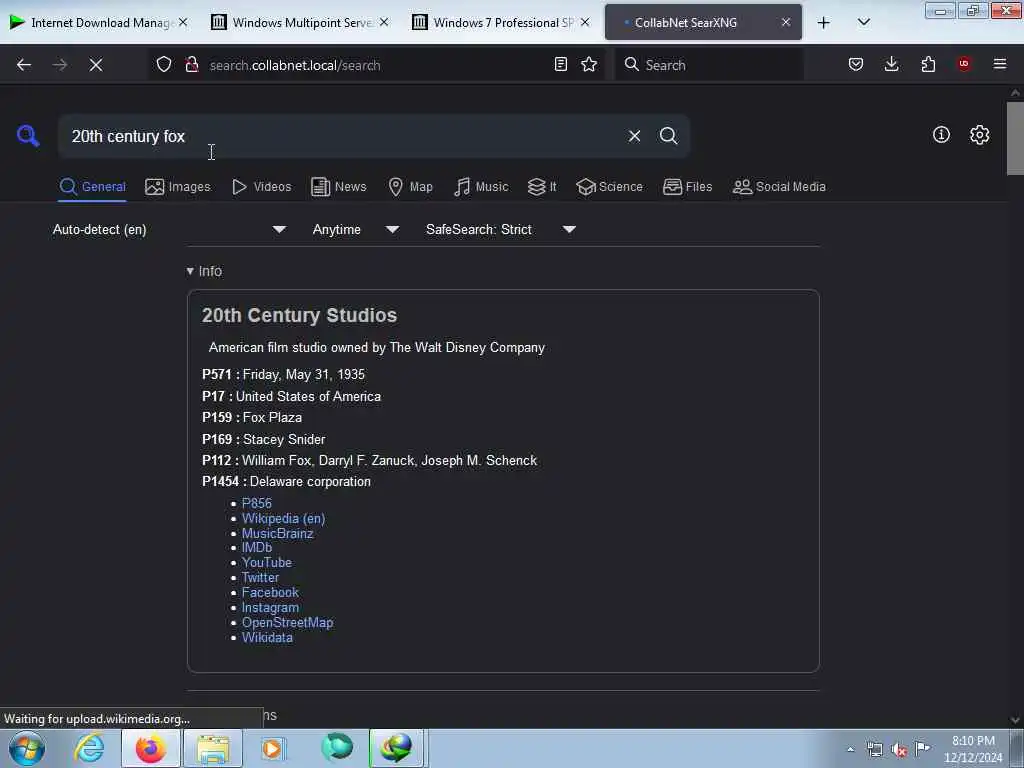This screenshot has width=1024, height=768.
Task: Click the taskbar clock 8:10 PM
Action: [x=973, y=749]
